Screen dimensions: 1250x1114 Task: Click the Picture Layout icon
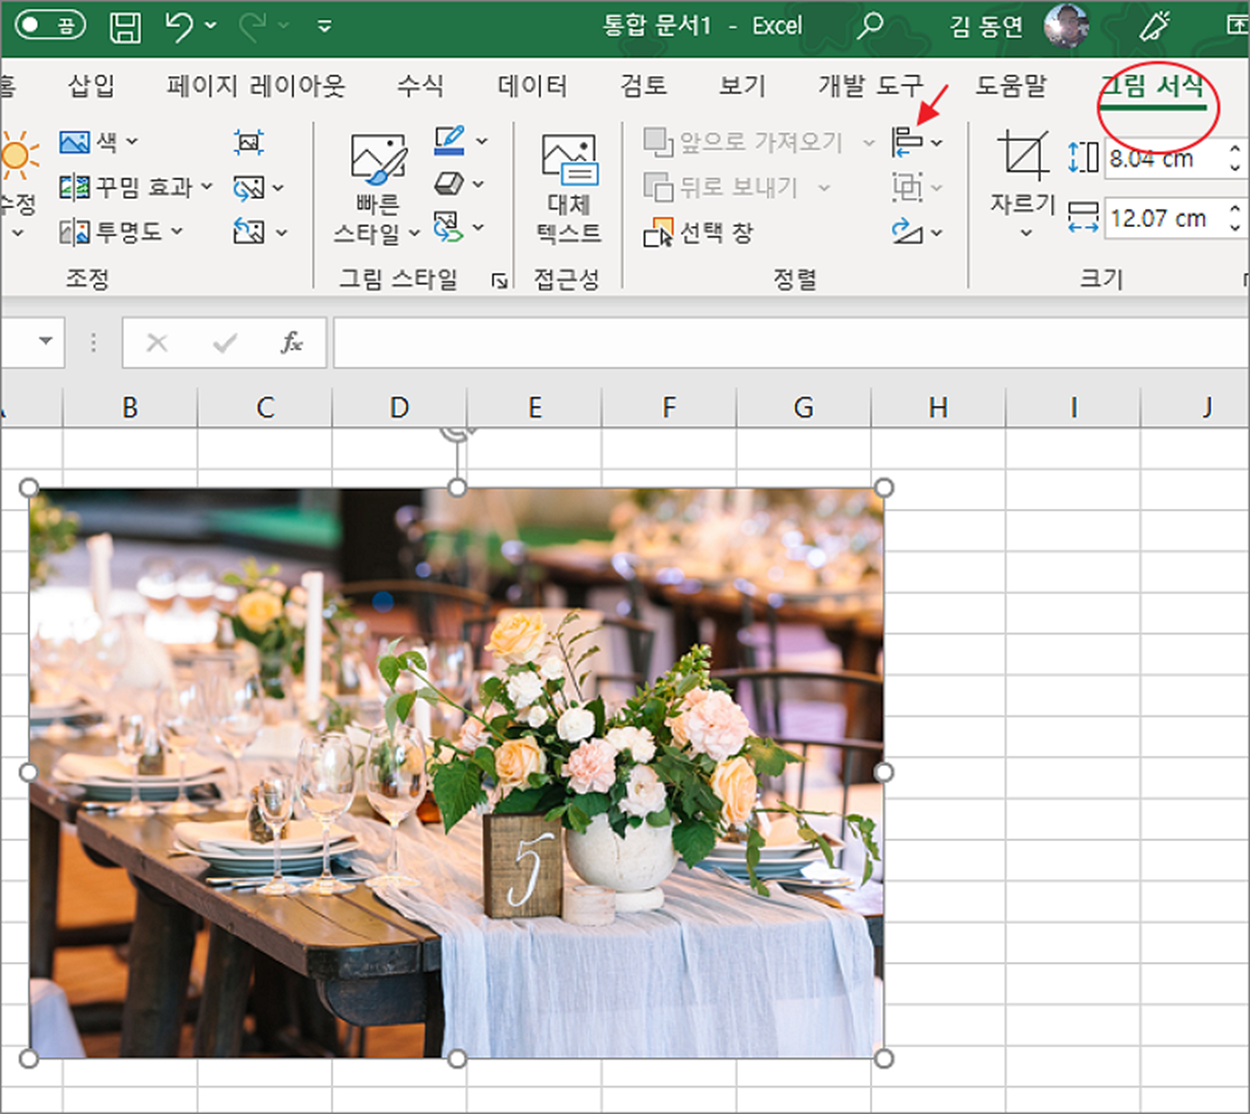pos(449,227)
